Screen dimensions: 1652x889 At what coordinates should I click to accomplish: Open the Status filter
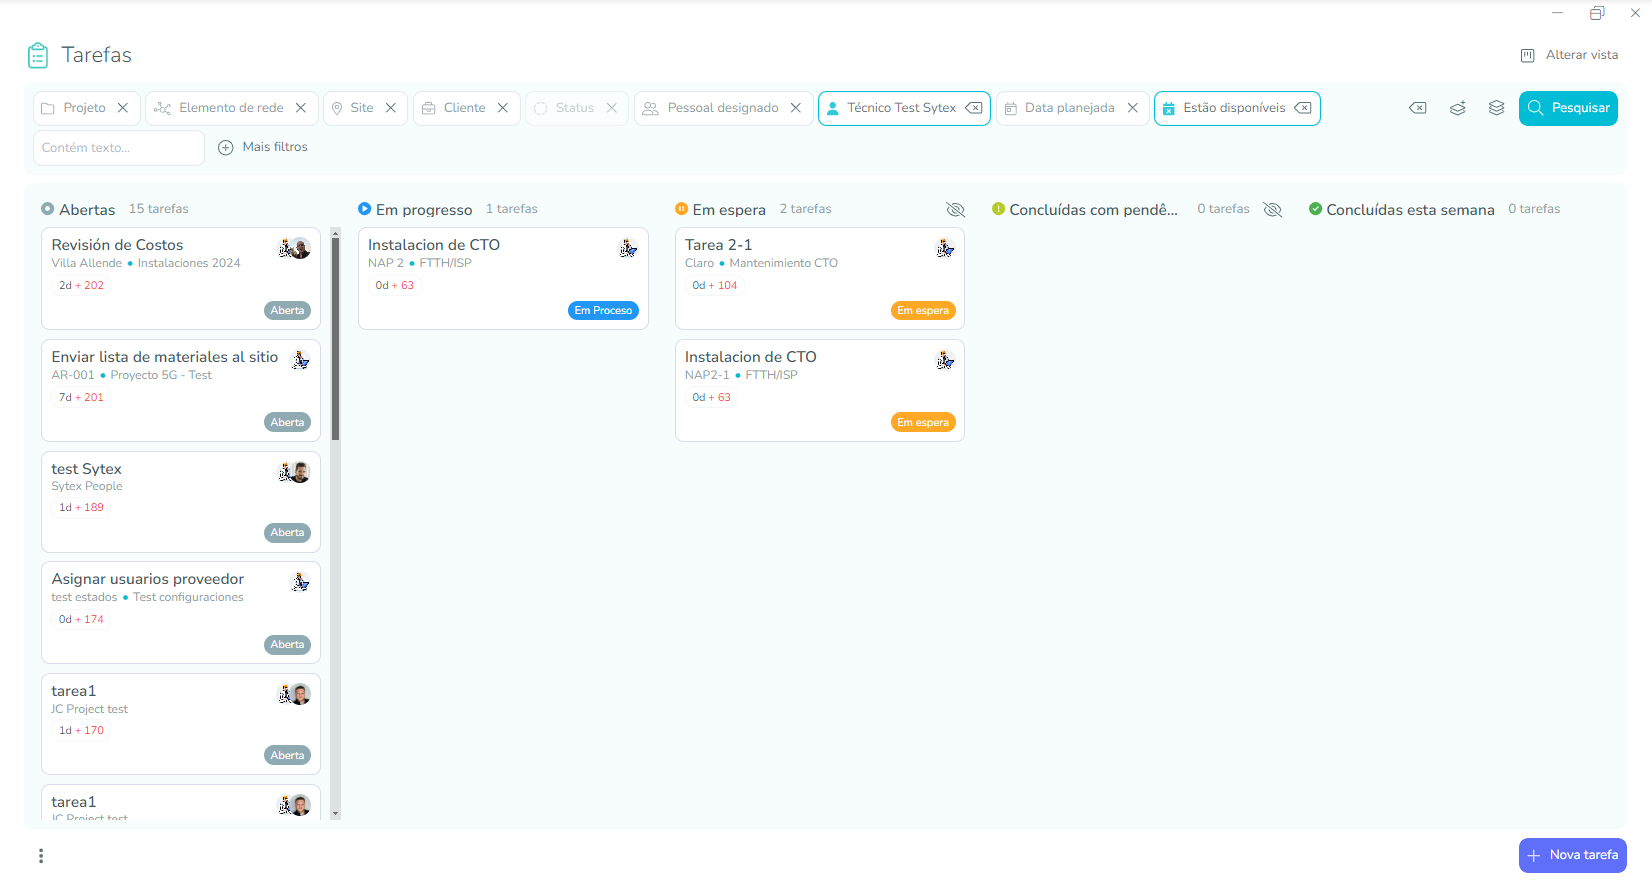564,108
